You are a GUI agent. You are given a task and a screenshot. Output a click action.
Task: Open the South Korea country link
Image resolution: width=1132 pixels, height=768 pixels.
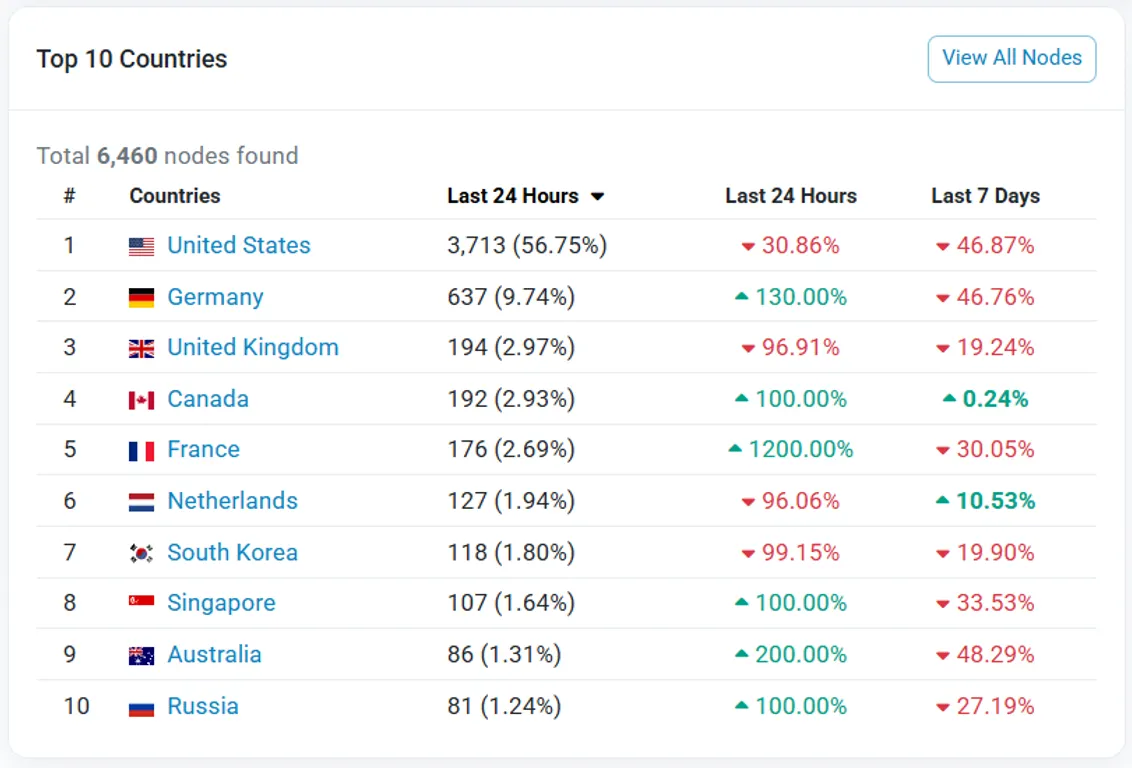(232, 552)
